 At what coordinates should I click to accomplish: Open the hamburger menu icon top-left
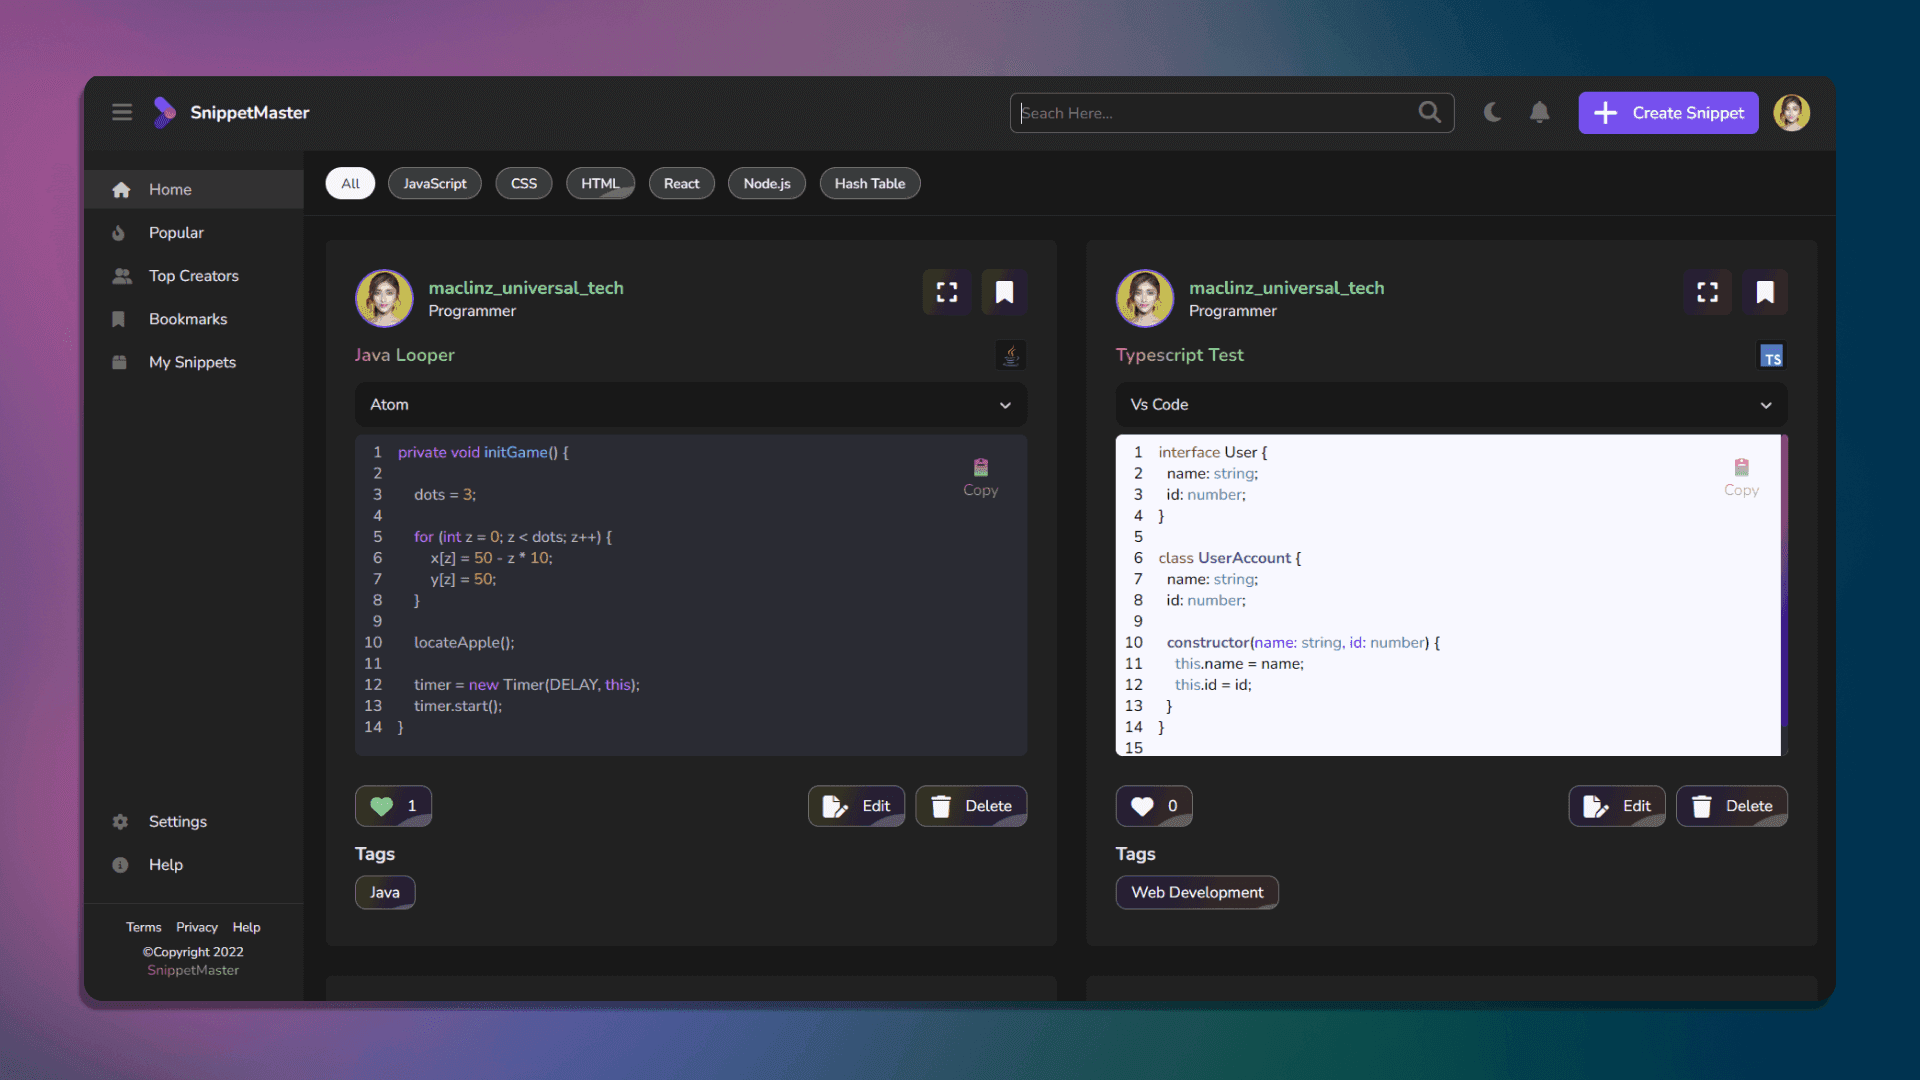coord(121,112)
